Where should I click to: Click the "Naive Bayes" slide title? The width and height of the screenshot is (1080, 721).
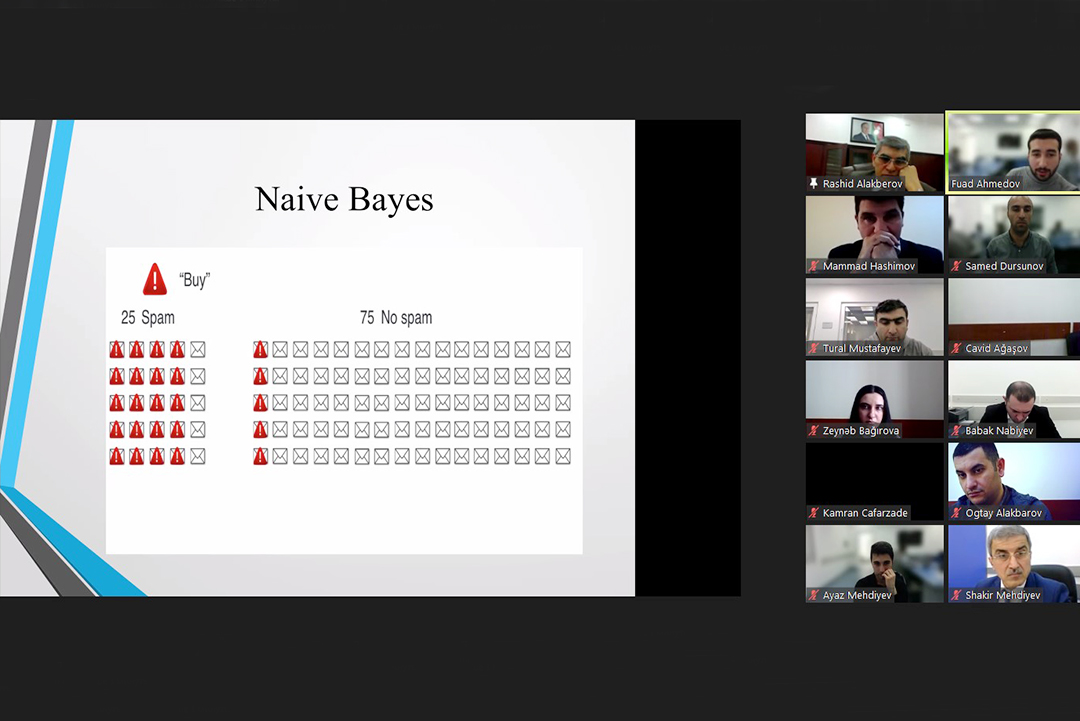click(344, 199)
